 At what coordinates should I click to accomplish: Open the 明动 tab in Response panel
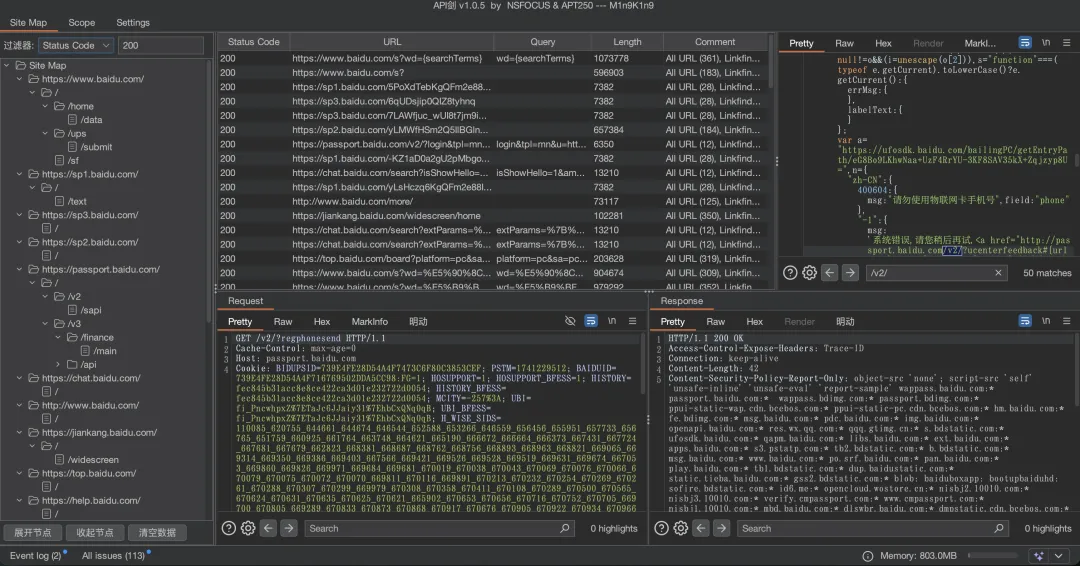pyautogui.click(x=845, y=322)
